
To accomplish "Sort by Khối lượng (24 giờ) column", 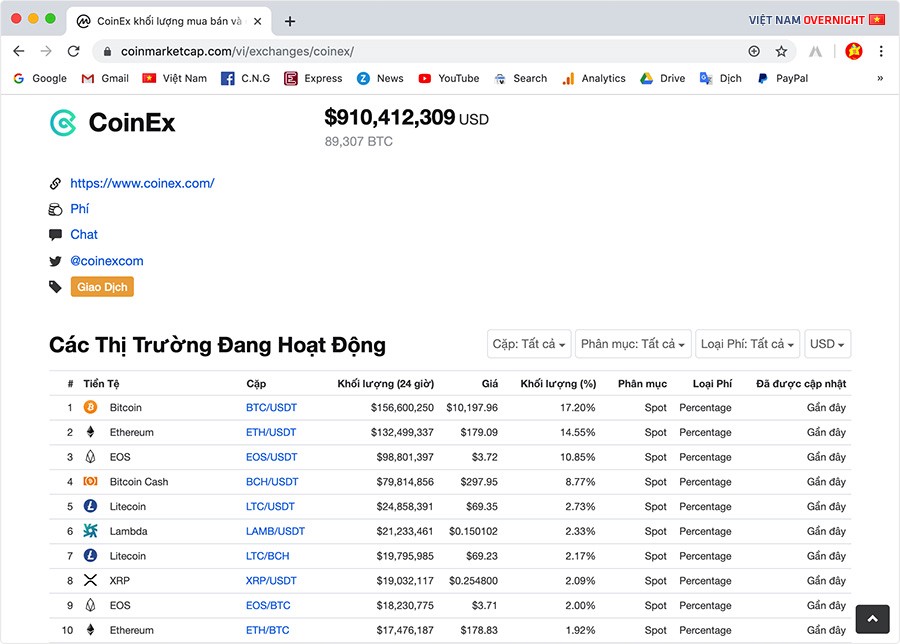I will [386, 383].
